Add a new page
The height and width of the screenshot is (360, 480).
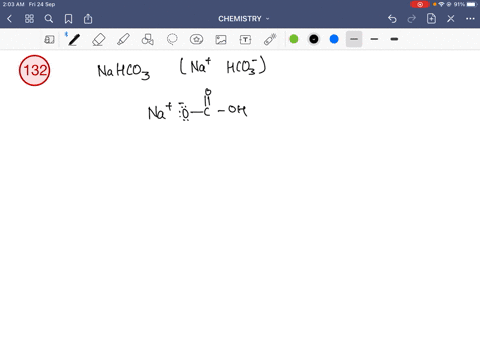click(x=431, y=19)
